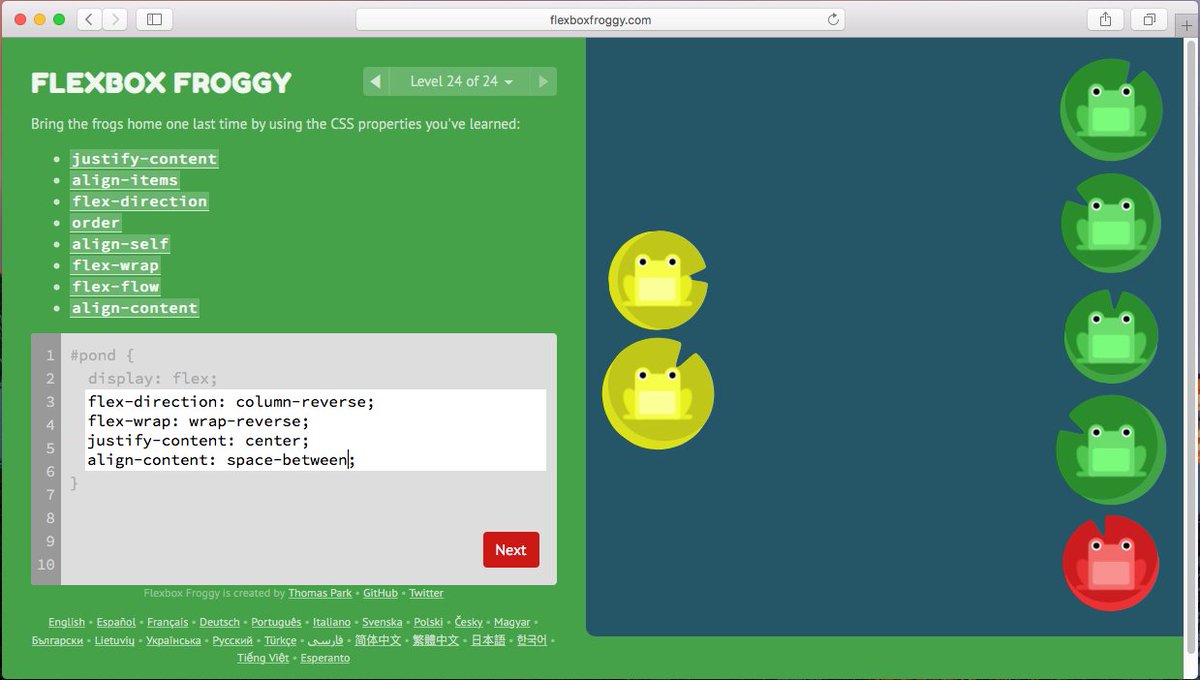This screenshot has width=1200, height=680.
Task: Switch language to English
Action: (67, 622)
